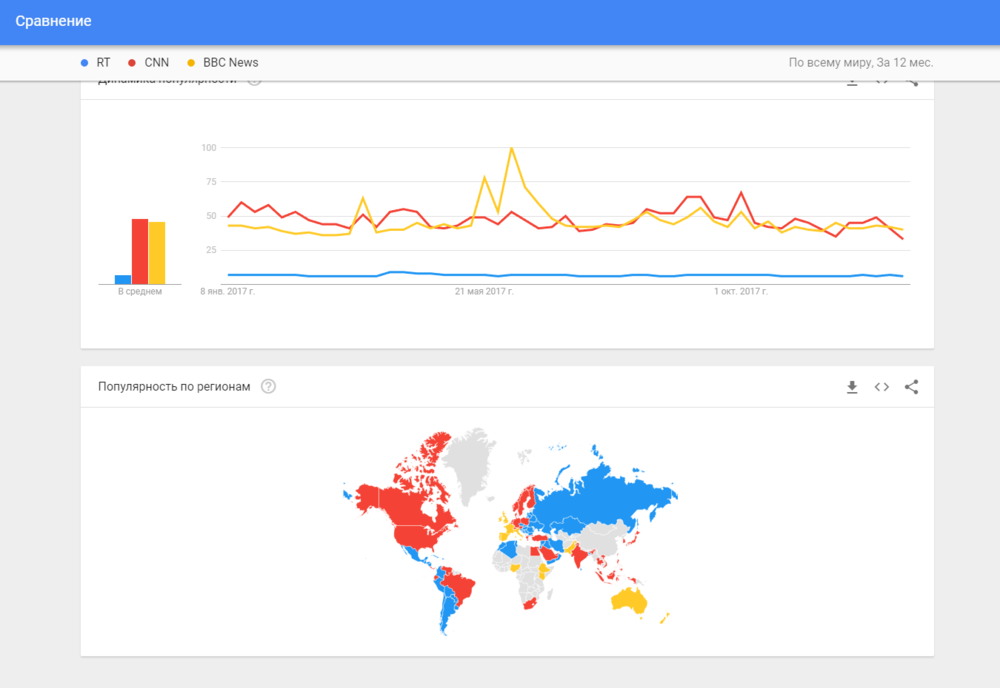Click the BBC News peak at 100

512,149
